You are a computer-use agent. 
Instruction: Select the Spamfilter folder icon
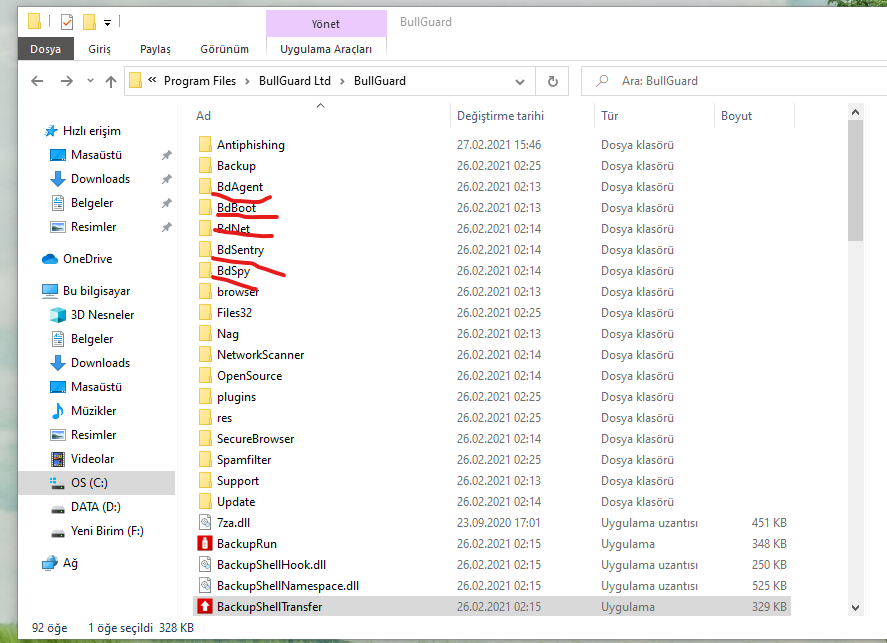(205, 460)
